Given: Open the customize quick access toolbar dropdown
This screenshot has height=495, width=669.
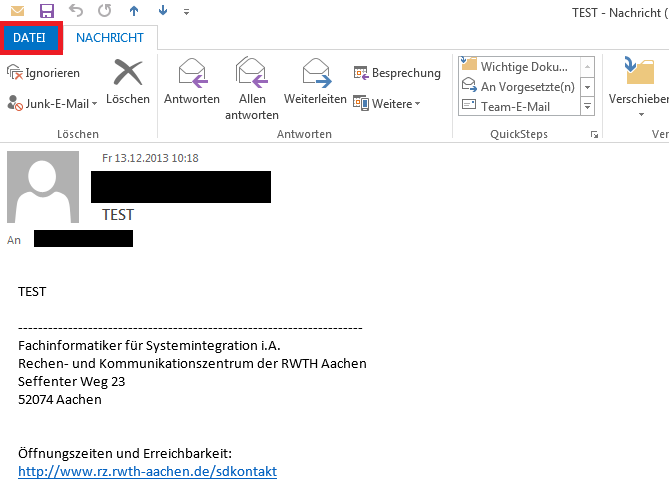Looking at the screenshot, I should 186,12.
